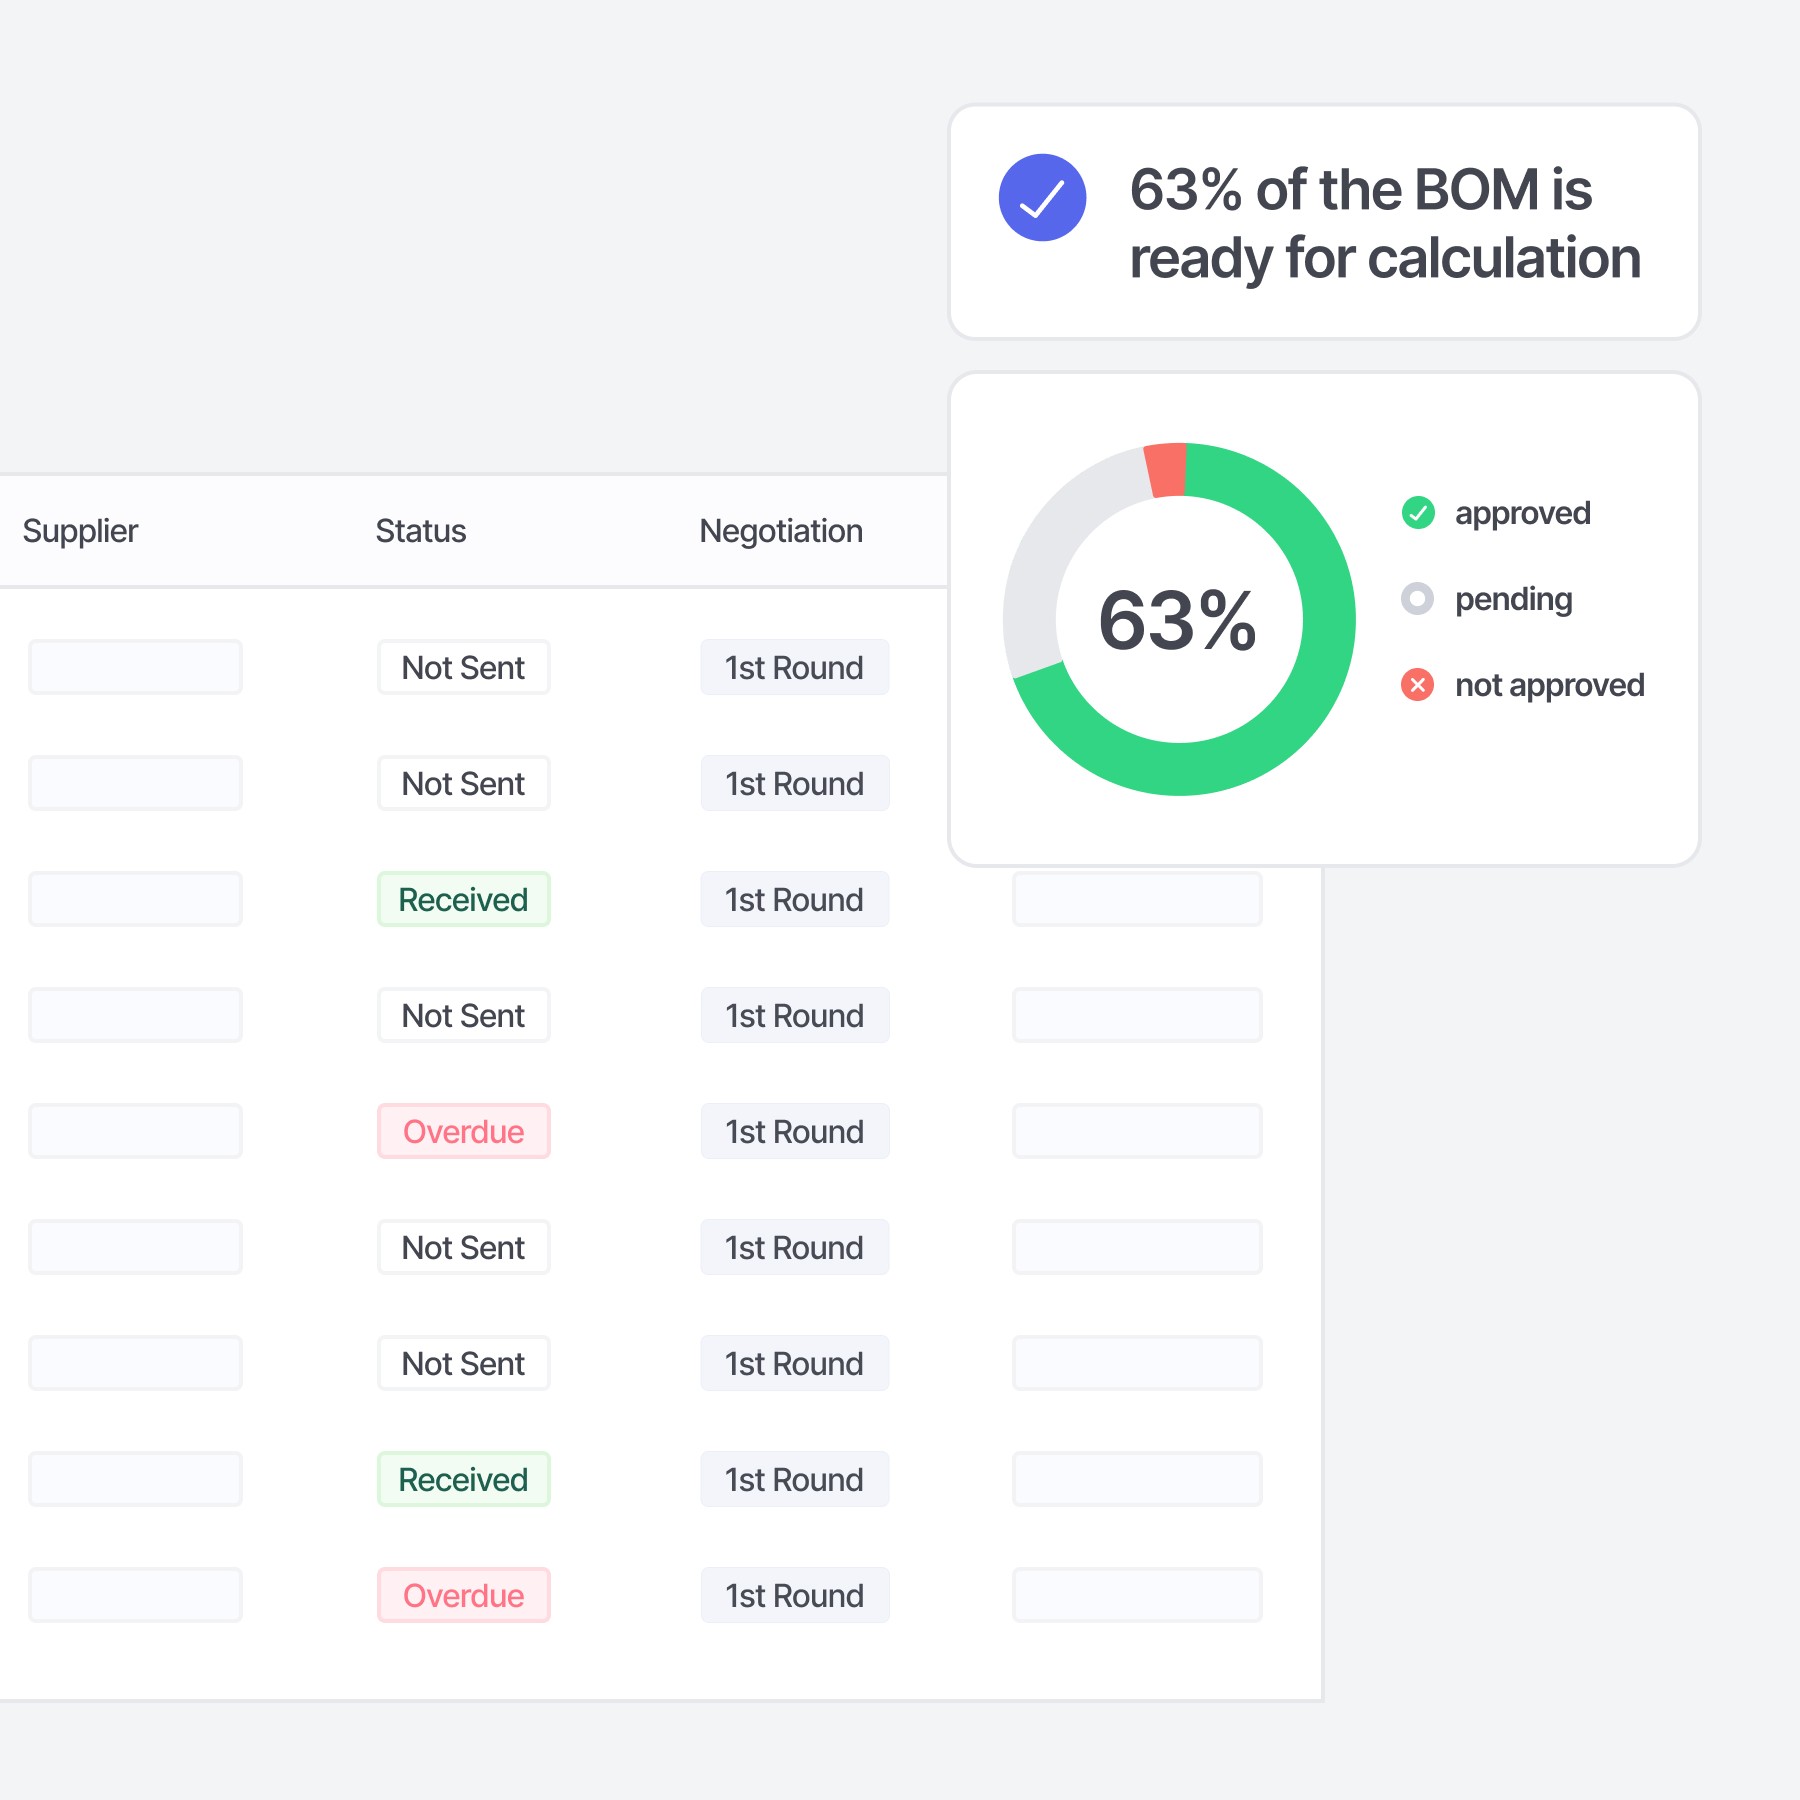Open the Not Sent status in the first row
This screenshot has height=1800, width=1800.
tap(464, 667)
